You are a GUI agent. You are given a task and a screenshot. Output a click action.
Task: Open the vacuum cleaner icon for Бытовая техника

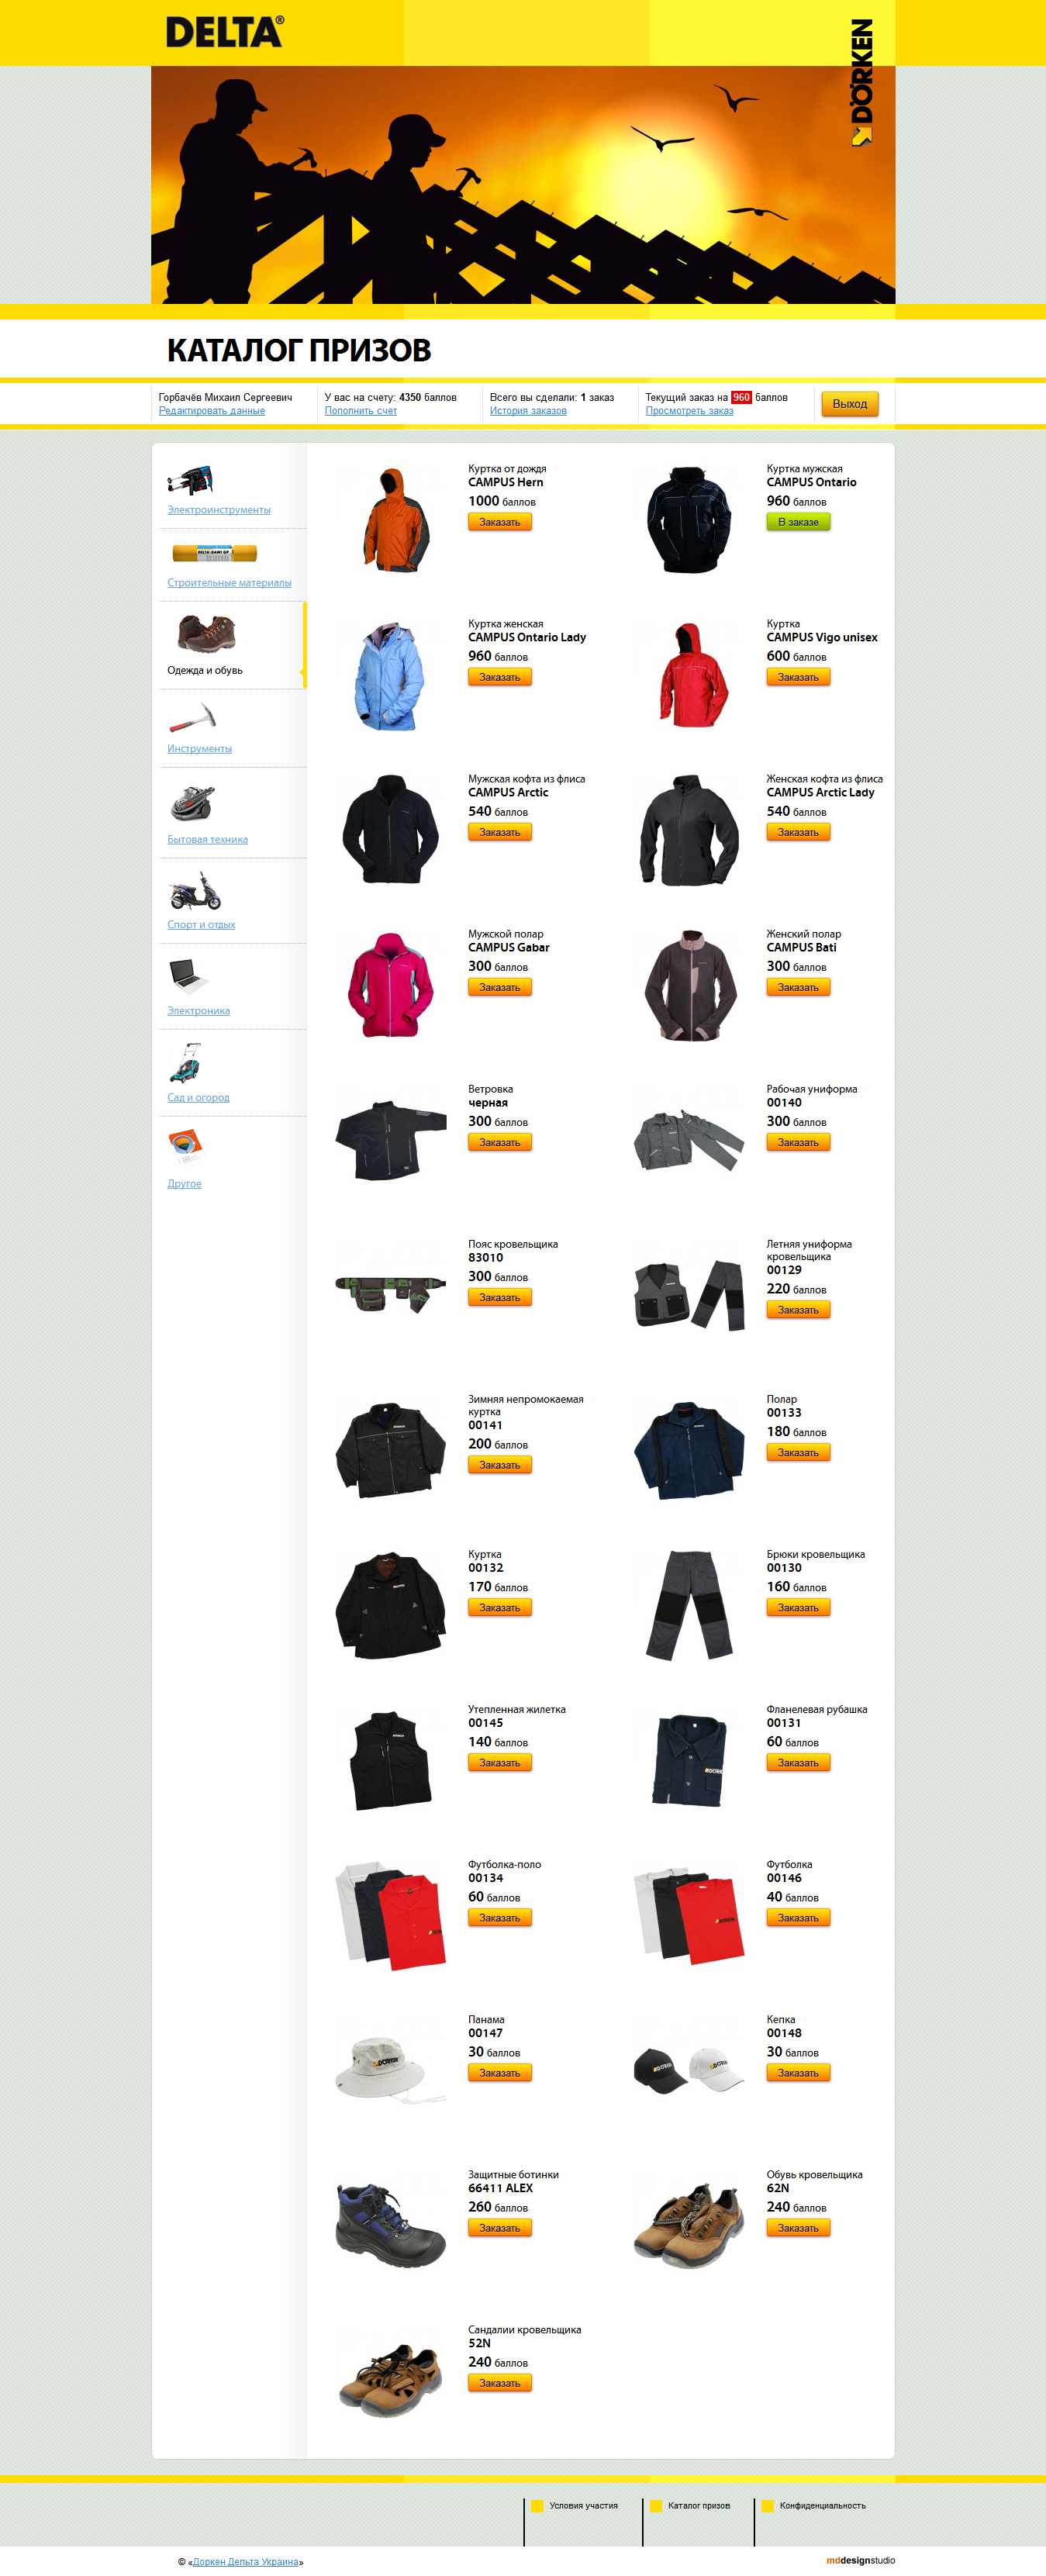192,803
